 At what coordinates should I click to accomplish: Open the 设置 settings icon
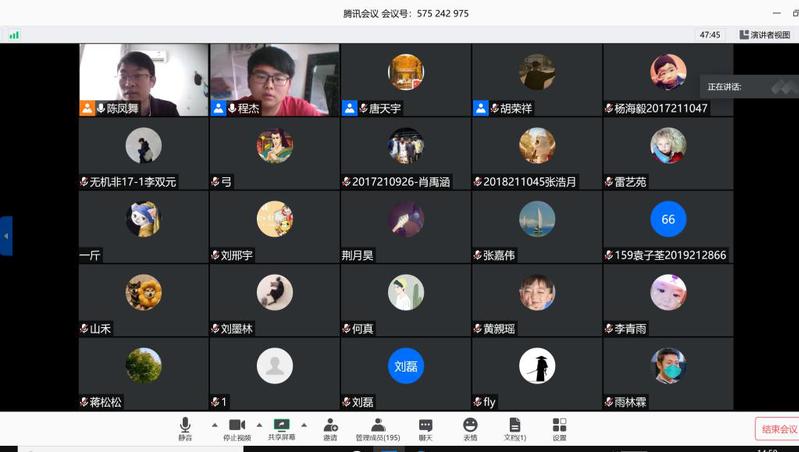tap(559, 429)
